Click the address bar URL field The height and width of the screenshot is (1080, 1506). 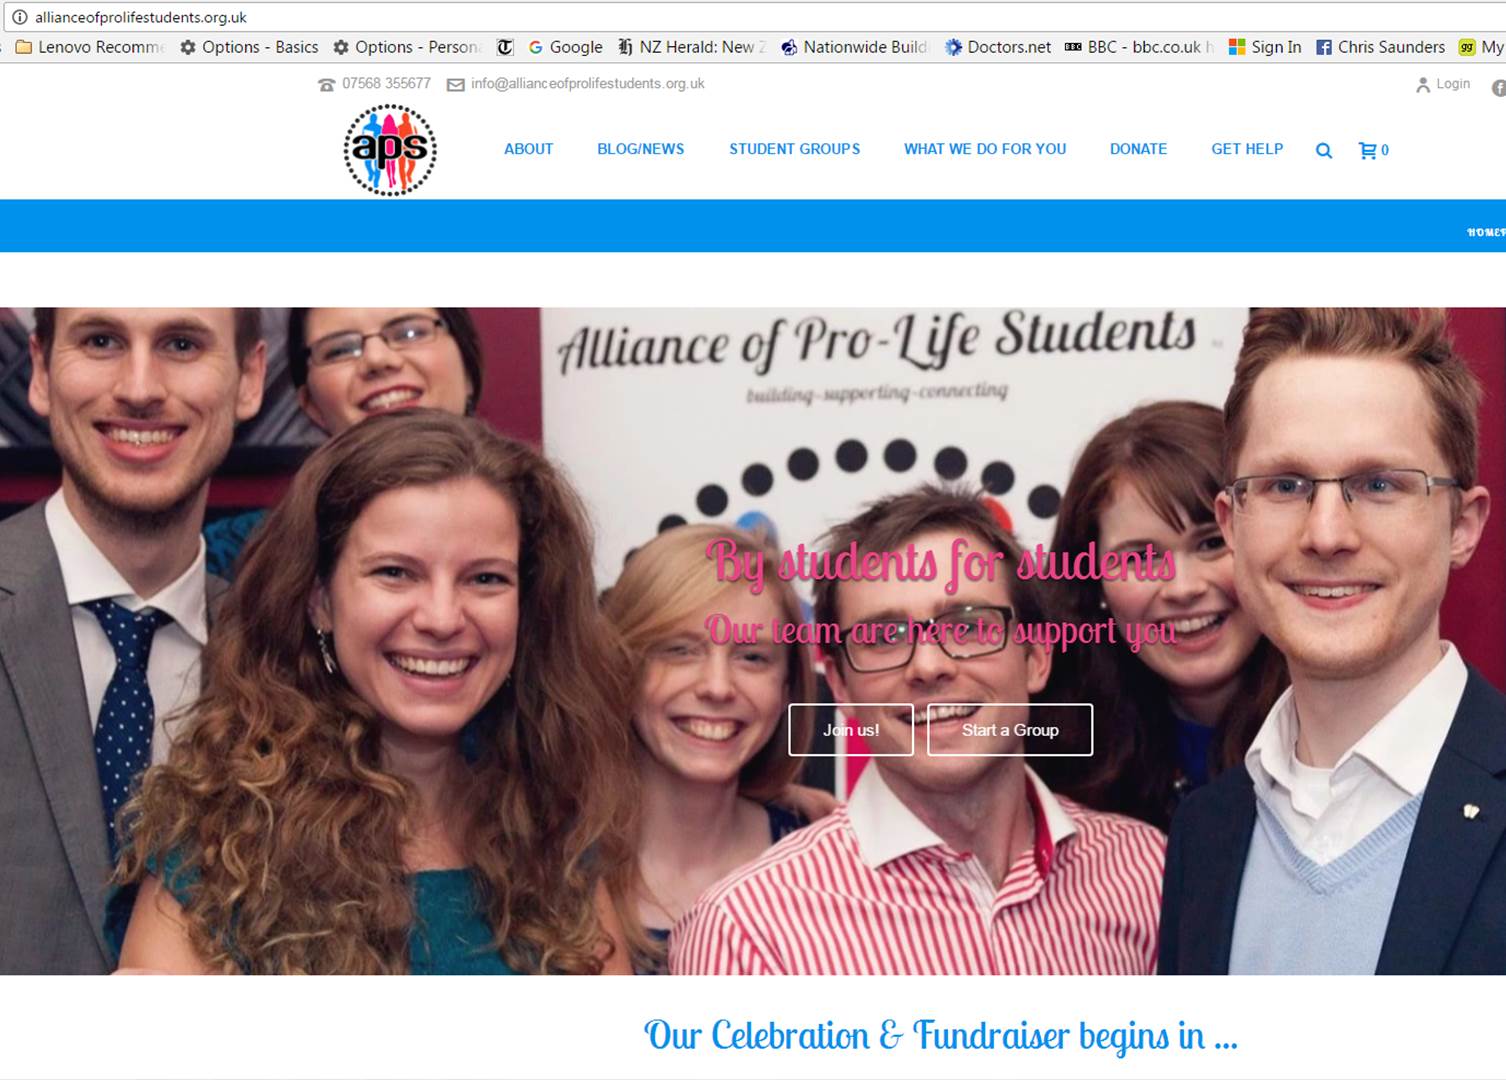point(760,17)
